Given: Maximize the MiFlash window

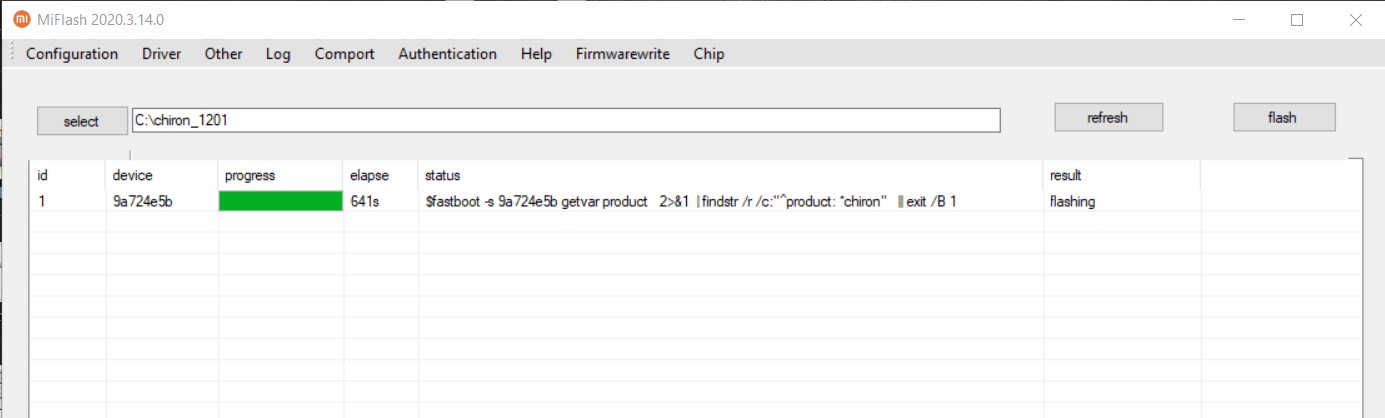Looking at the screenshot, I should pos(1297,19).
